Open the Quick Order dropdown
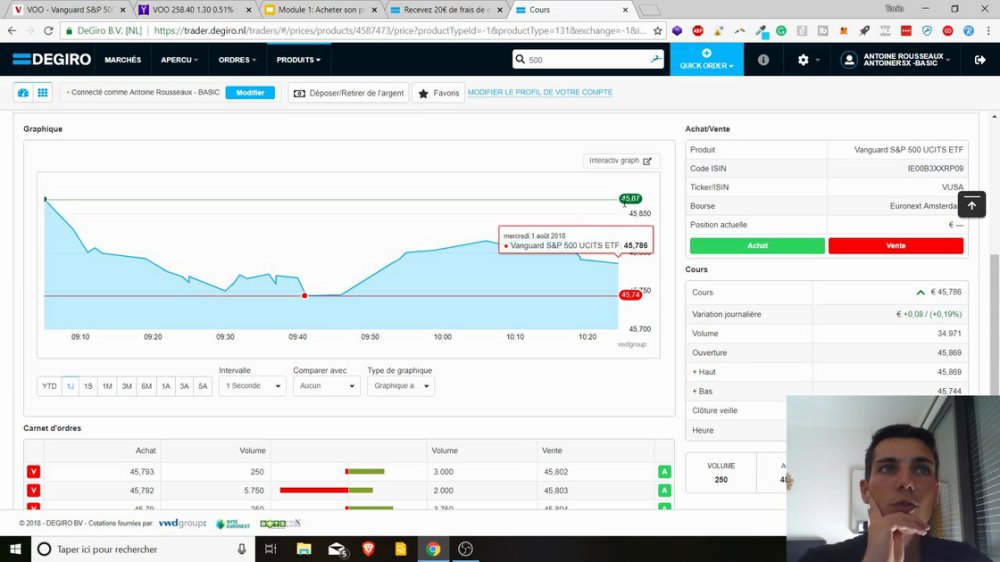Viewport: 1000px width, 562px height. pyautogui.click(x=707, y=59)
